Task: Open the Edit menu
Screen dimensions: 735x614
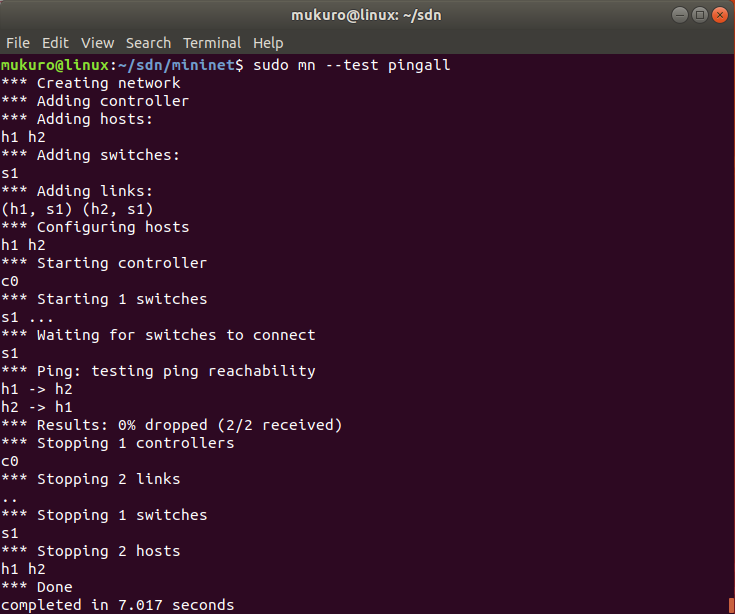Action: 55,43
